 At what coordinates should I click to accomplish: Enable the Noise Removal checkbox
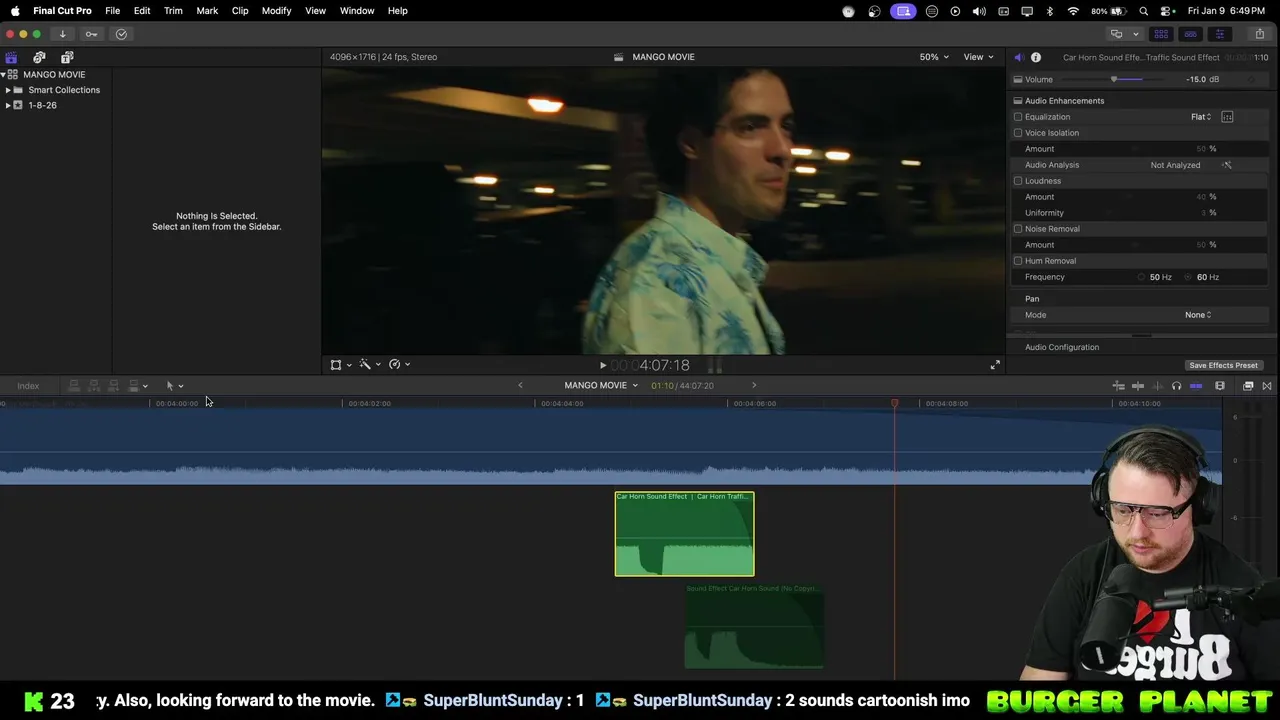(x=1018, y=229)
